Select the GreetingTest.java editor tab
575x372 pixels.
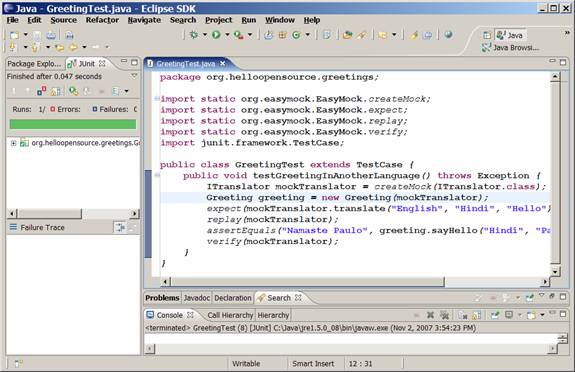186,63
